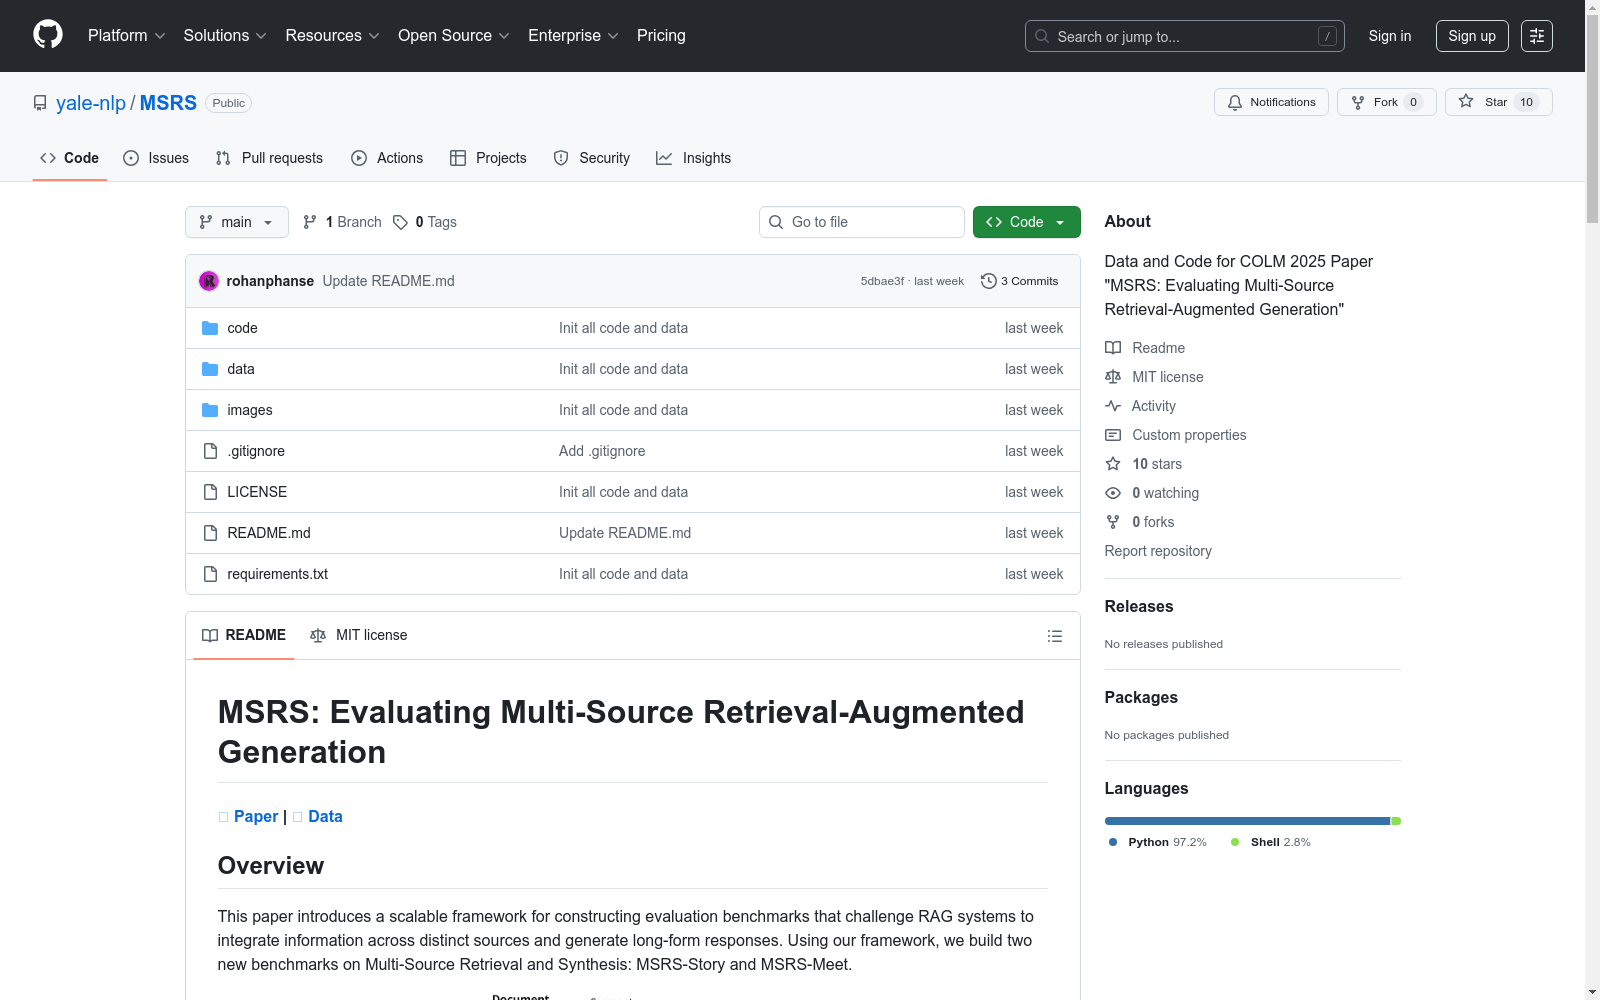Switch to the Issues tab
Image resolution: width=1600 pixels, height=1000 pixels.
[x=156, y=158]
